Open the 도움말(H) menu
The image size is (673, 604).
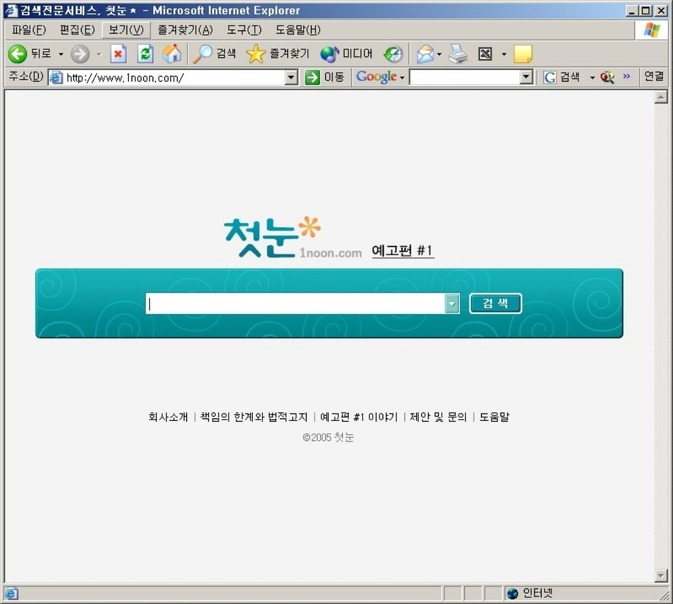[x=298, y=30]
